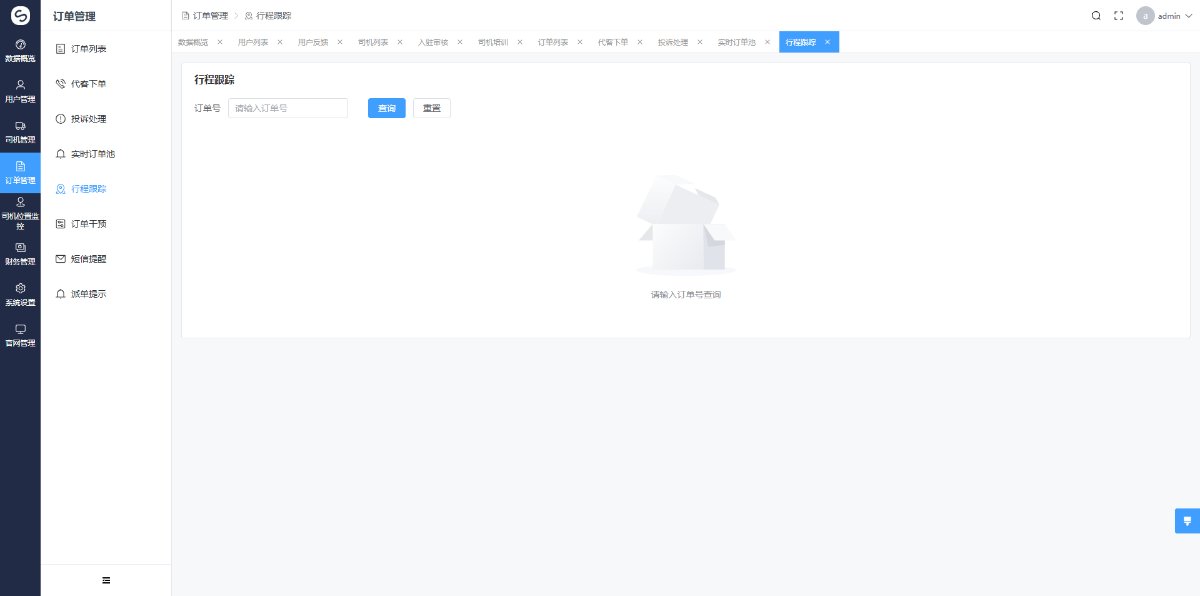Open 司机位置监控 in the dark sidebar

(x=20, y=214)
